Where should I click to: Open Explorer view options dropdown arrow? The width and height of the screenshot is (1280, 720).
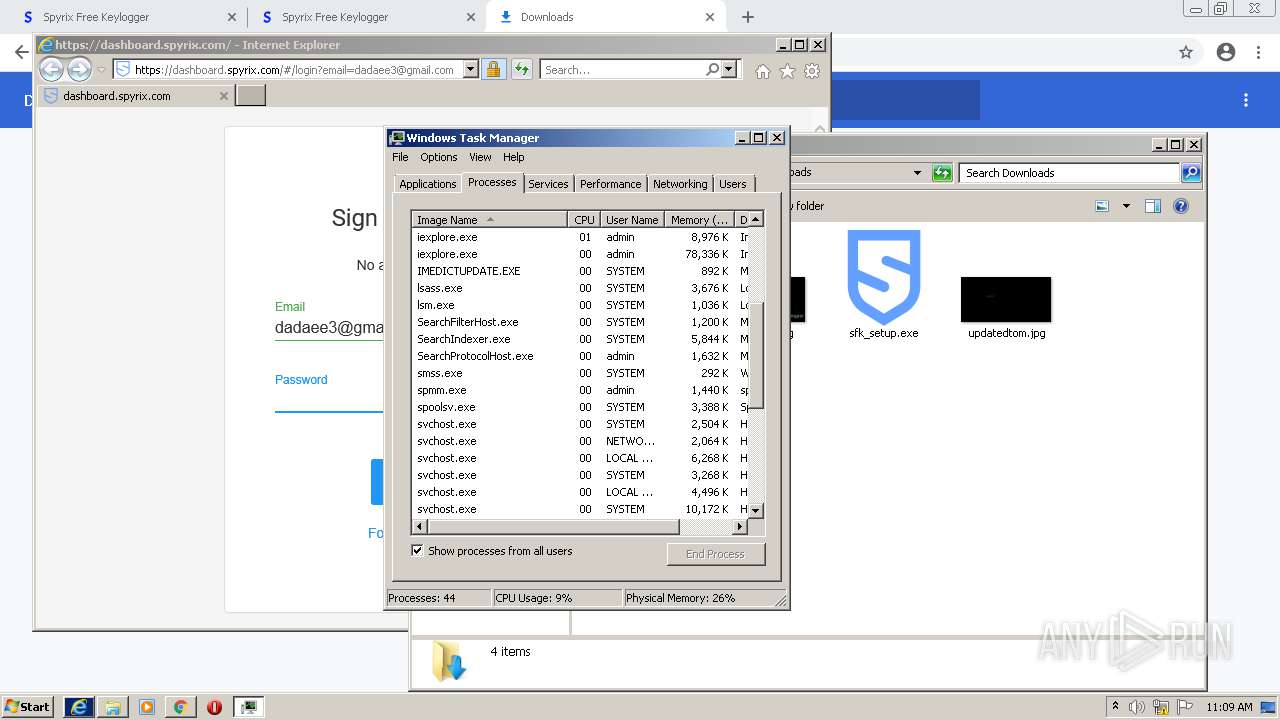[x=1126, y=206]
